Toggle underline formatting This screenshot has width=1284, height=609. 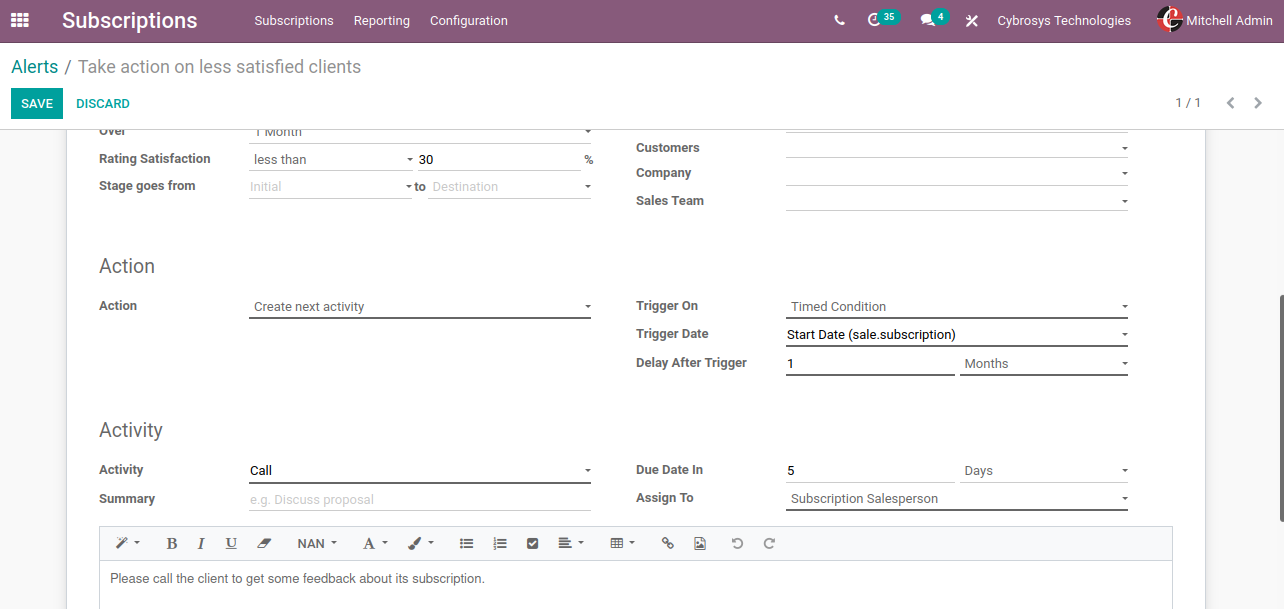click(x=231, y=543)
